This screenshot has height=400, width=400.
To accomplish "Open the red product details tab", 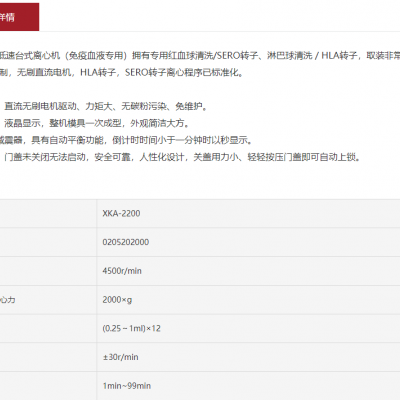I will pos(19,17).
